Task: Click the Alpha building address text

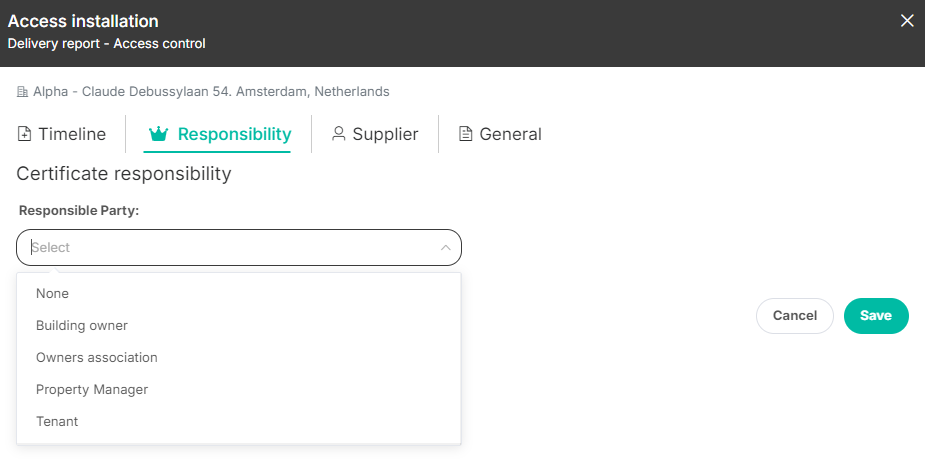Action: point(211,91)
